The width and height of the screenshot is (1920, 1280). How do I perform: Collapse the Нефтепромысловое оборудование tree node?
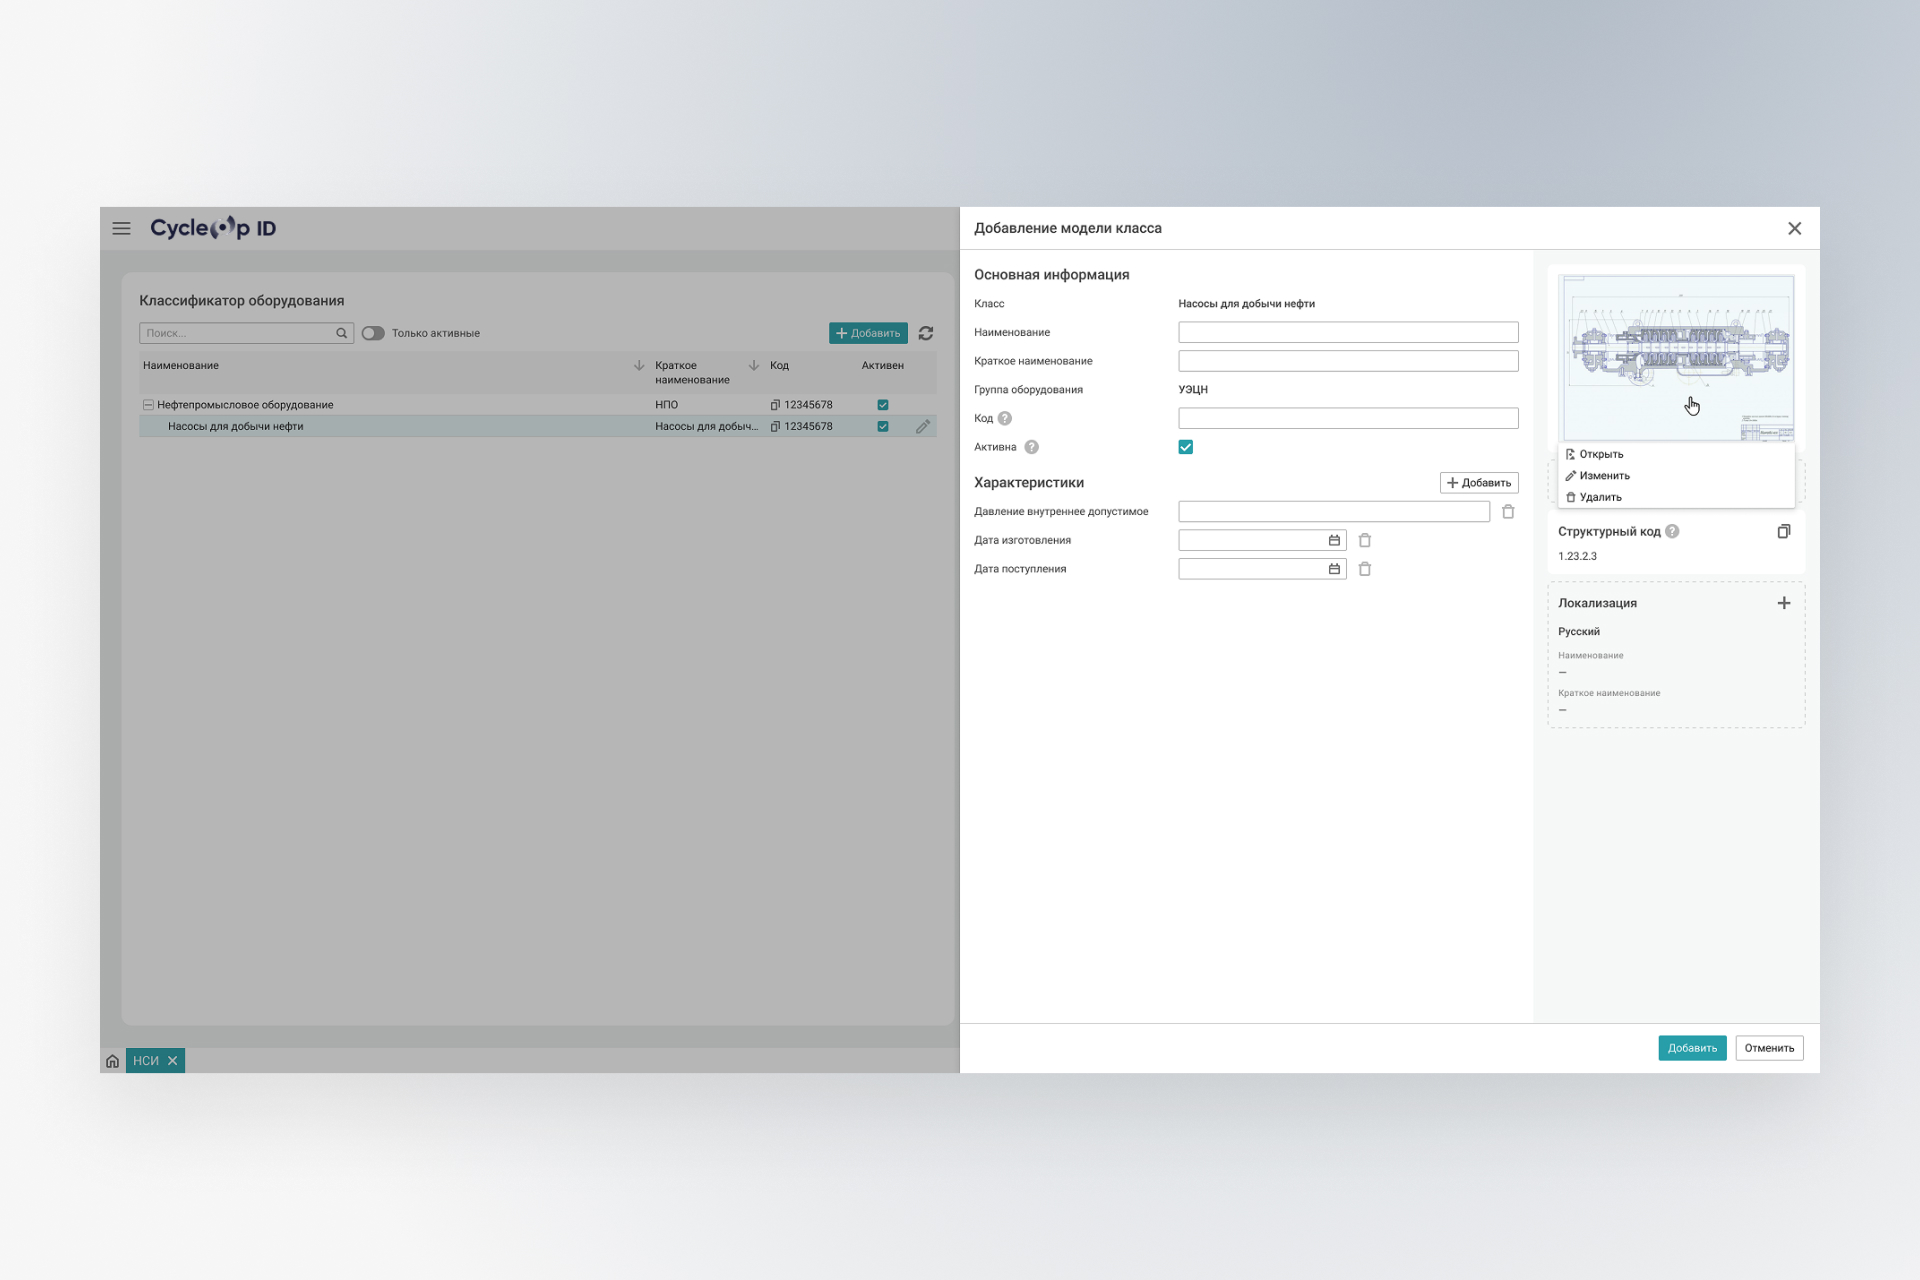148,405
